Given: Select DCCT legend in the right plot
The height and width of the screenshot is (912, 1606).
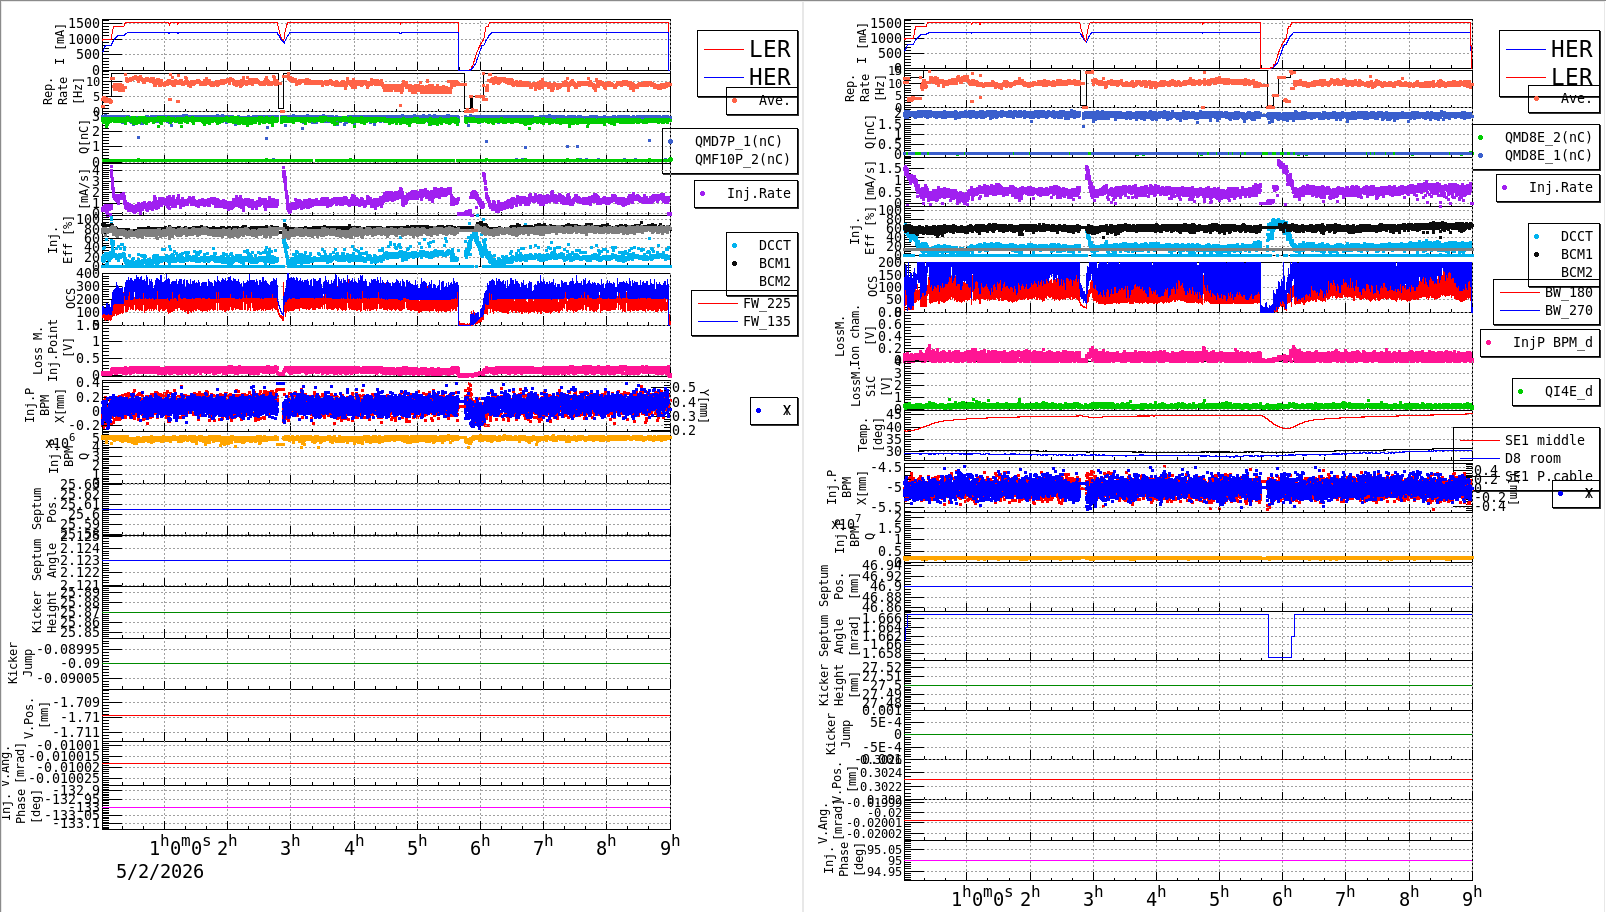Looking at the screenshot, I should (x=1576, y=237).
